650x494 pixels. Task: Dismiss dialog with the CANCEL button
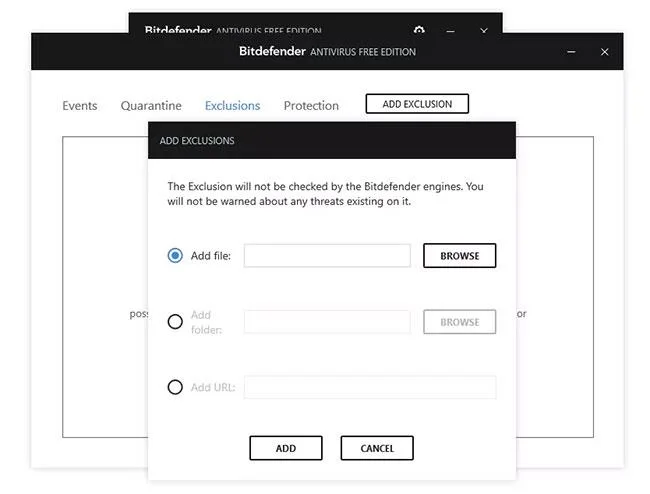pos(377,448)
